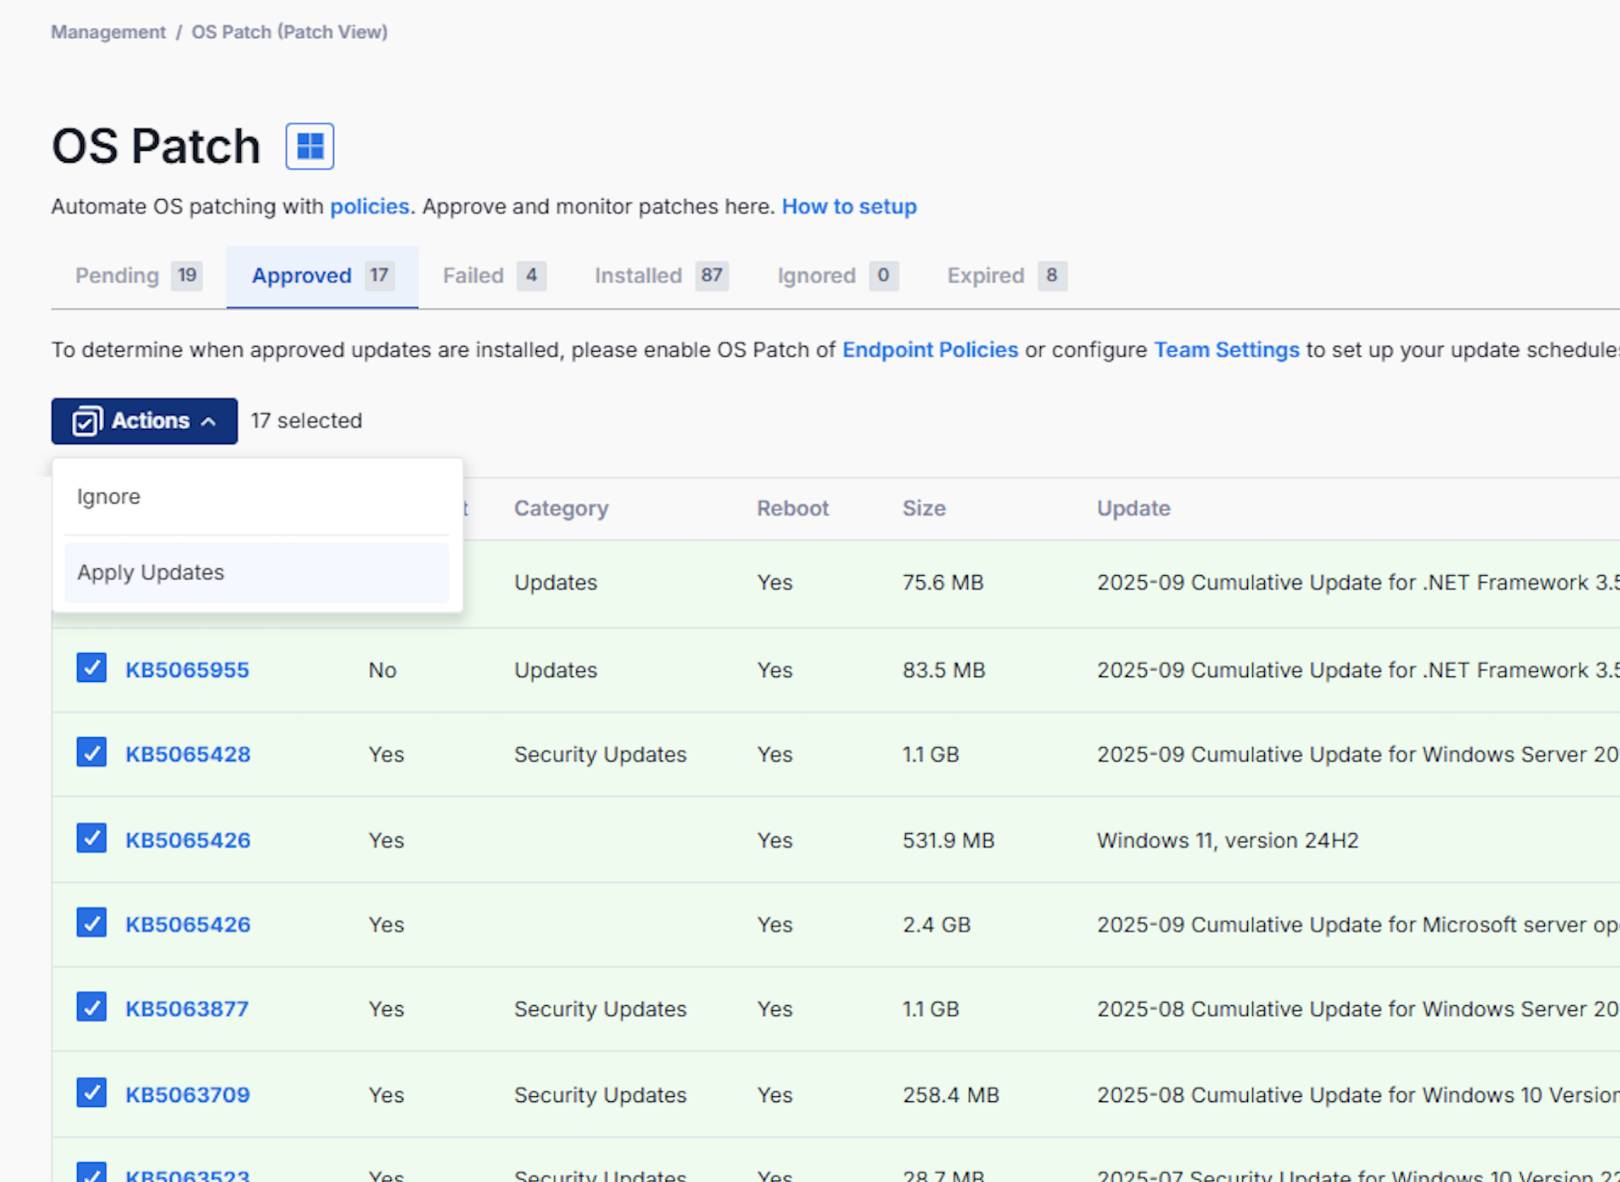The width and height of the screenshot is (1620, 1182).
Task: Uncheck the KB5065955 row checkbox
Action: [x=91, y=667]
